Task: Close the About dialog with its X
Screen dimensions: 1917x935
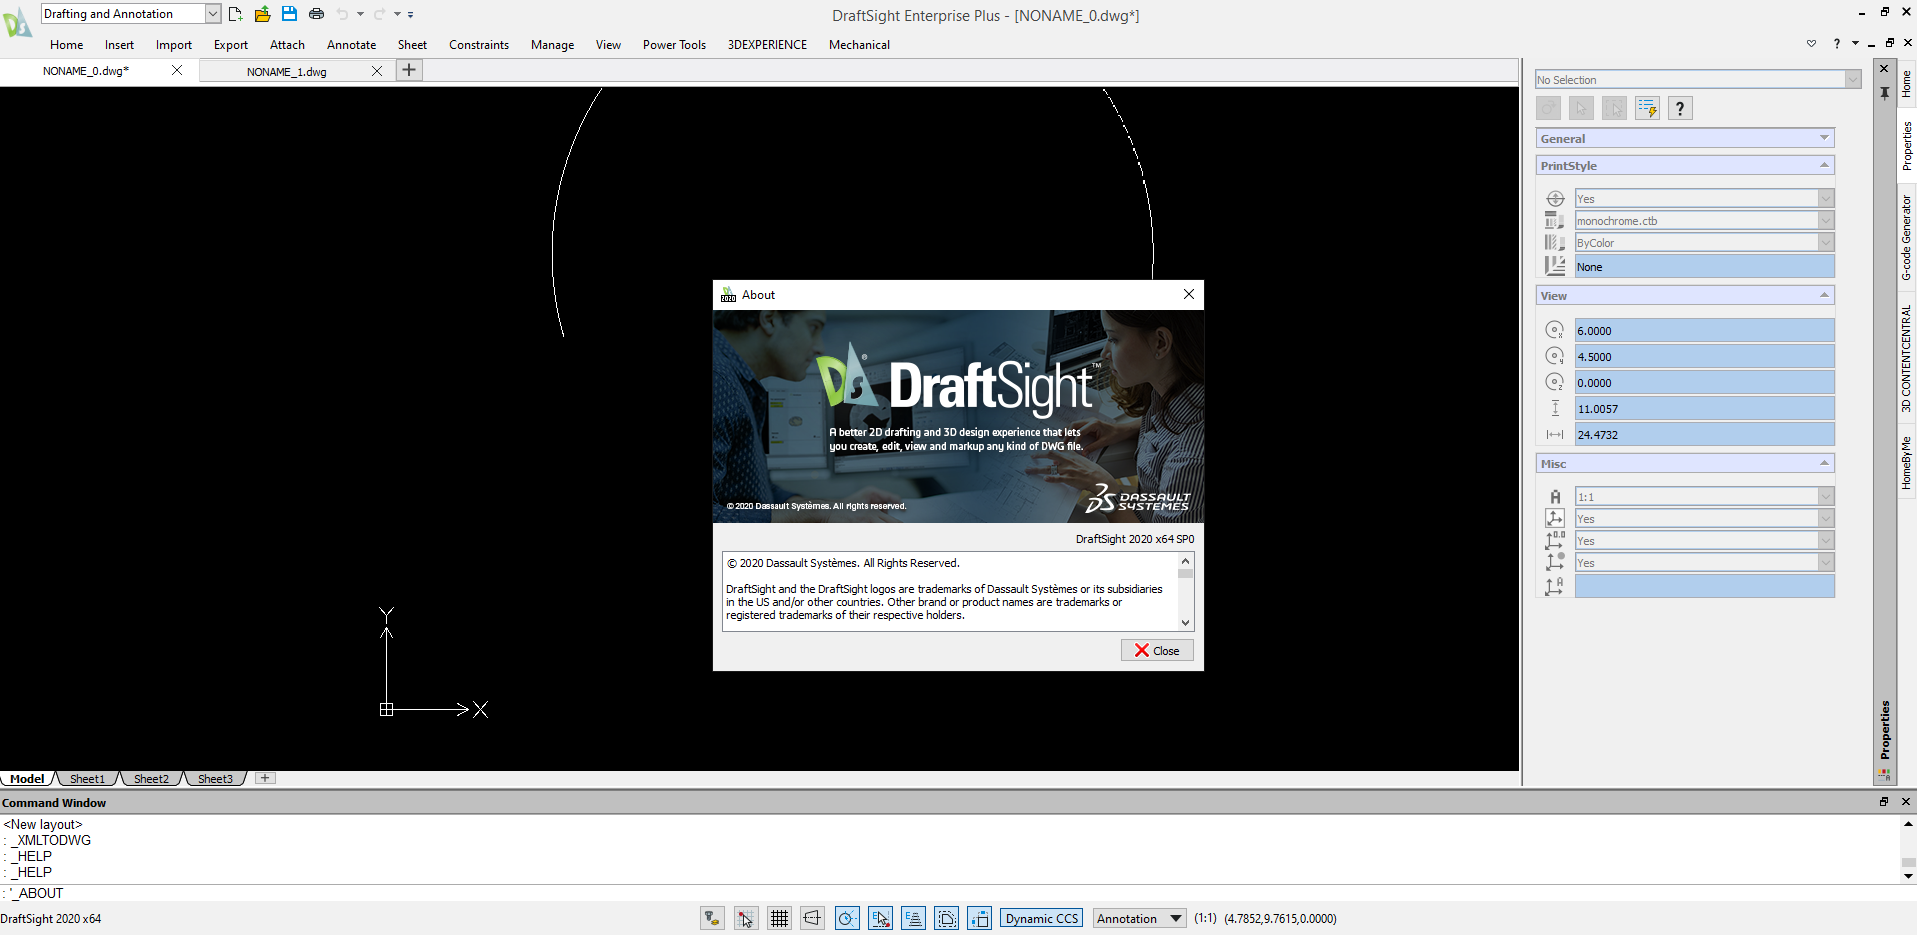Action: pos(1189,294)
